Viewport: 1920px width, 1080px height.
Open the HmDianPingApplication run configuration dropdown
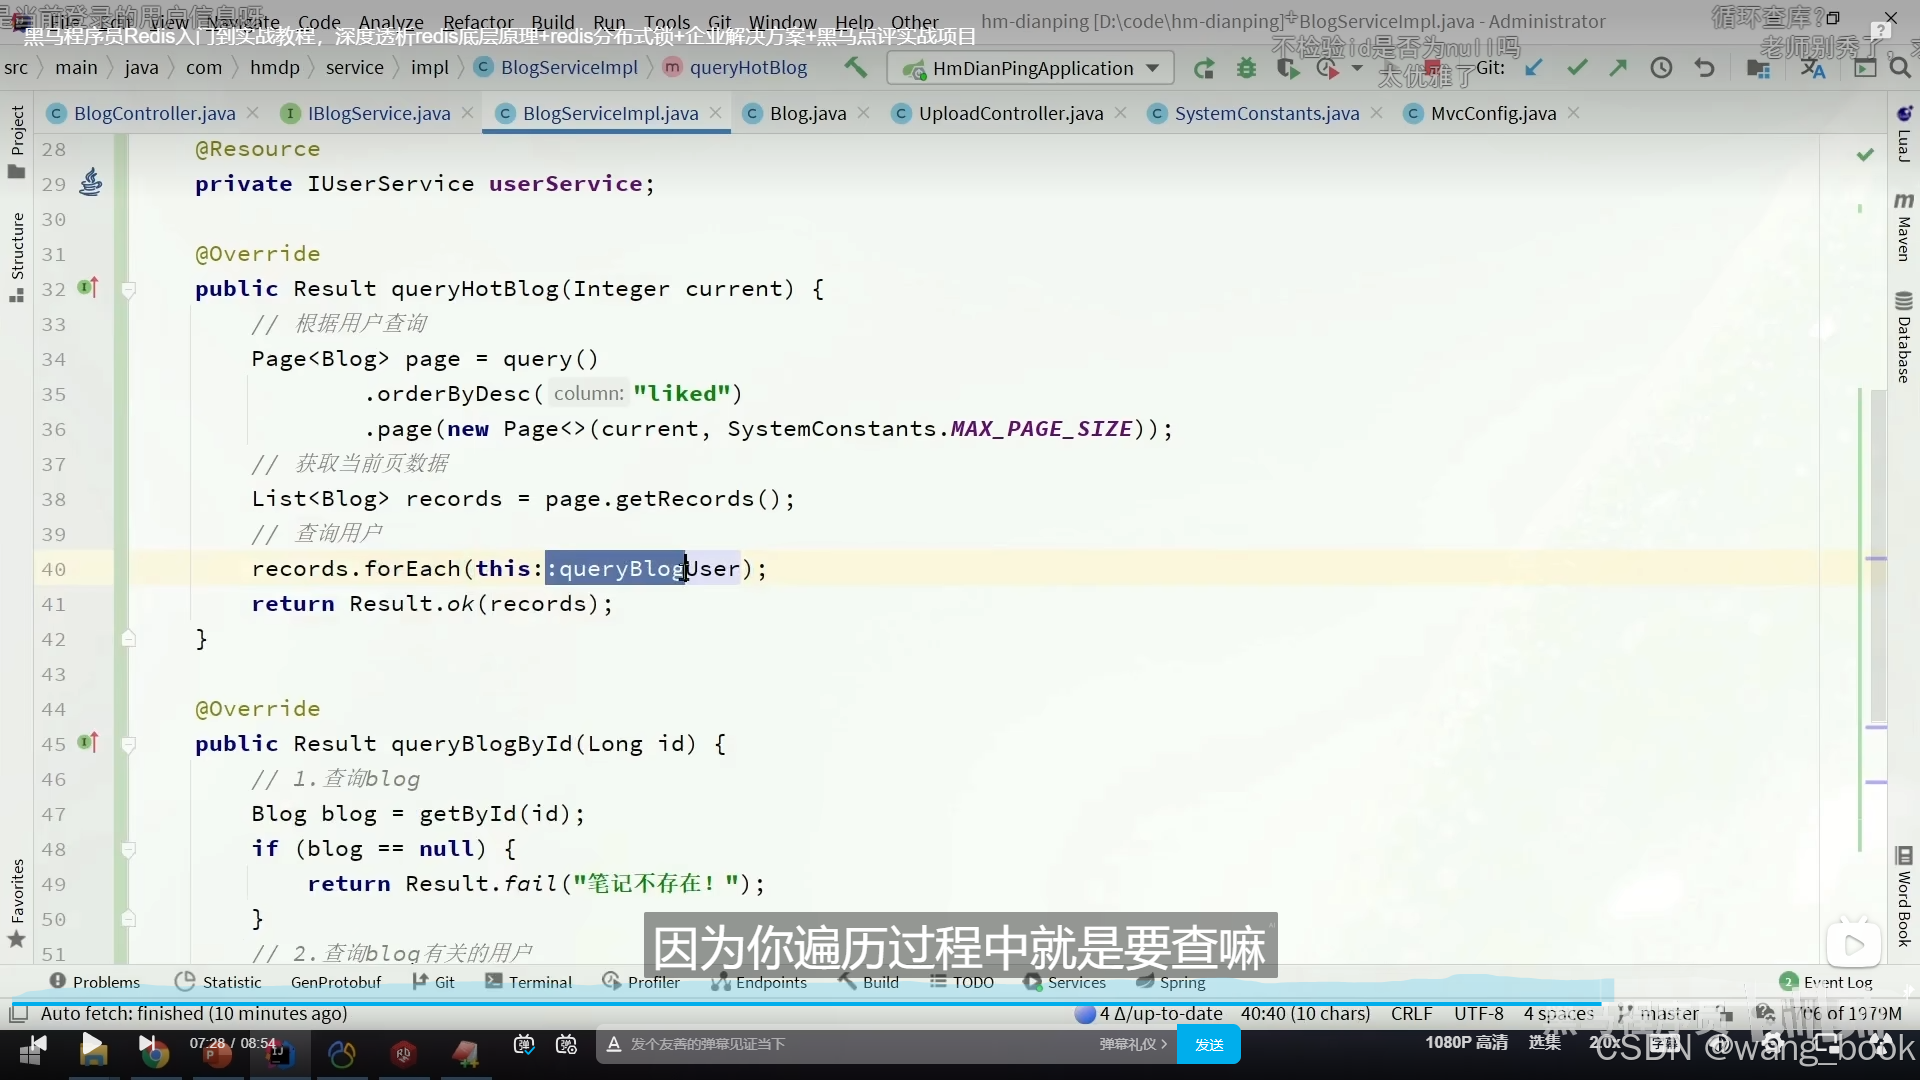1031,68
